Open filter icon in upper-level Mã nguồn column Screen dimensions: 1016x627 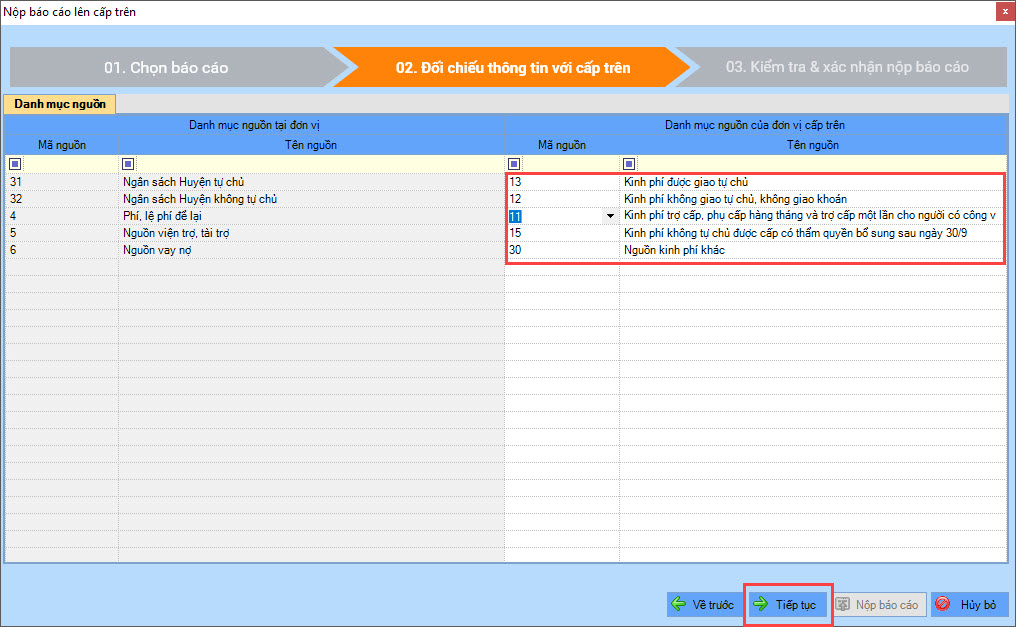[514, 164]
